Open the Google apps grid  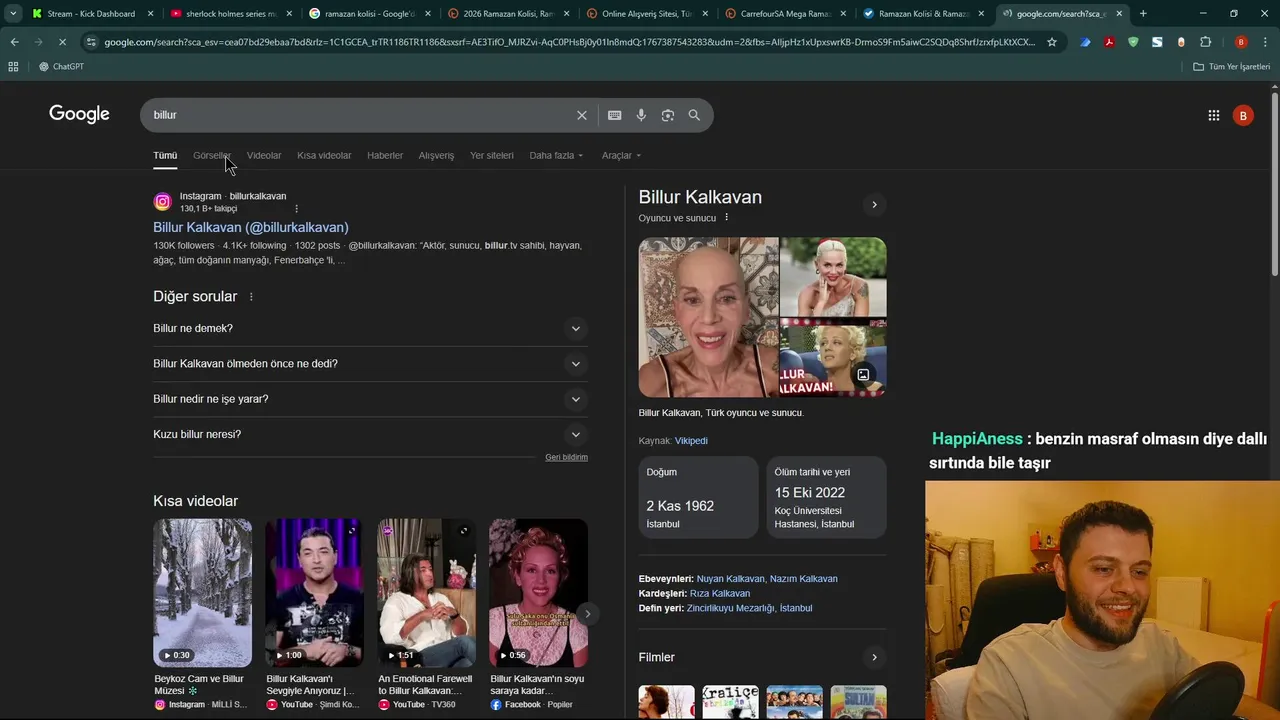pos(1213,115)
